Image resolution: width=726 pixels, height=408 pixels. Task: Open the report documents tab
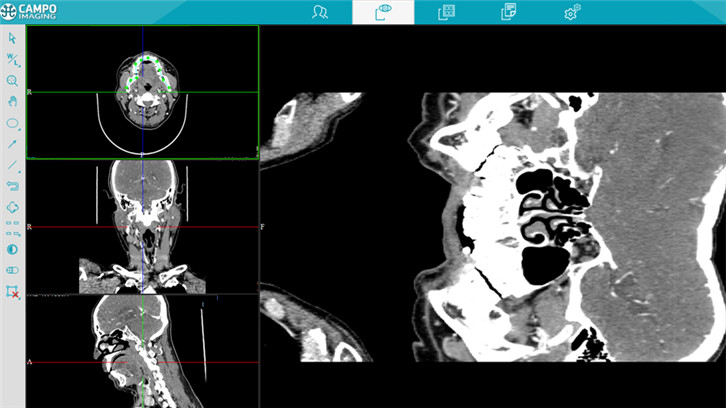coord(509,12)
